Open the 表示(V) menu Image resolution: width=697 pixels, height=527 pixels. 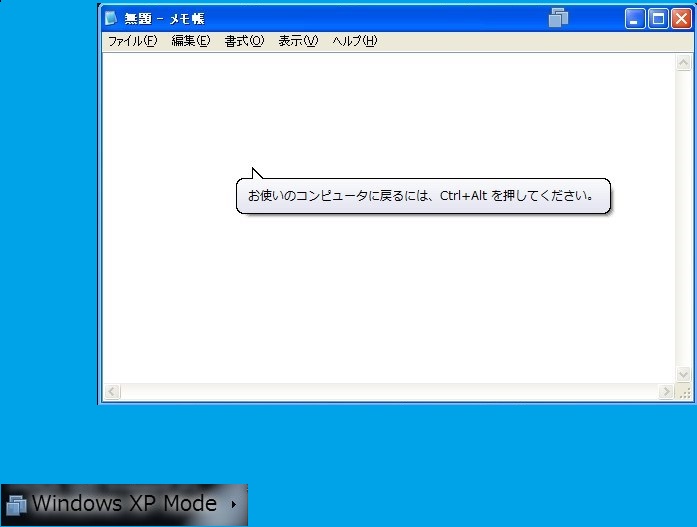coord(298,41)
